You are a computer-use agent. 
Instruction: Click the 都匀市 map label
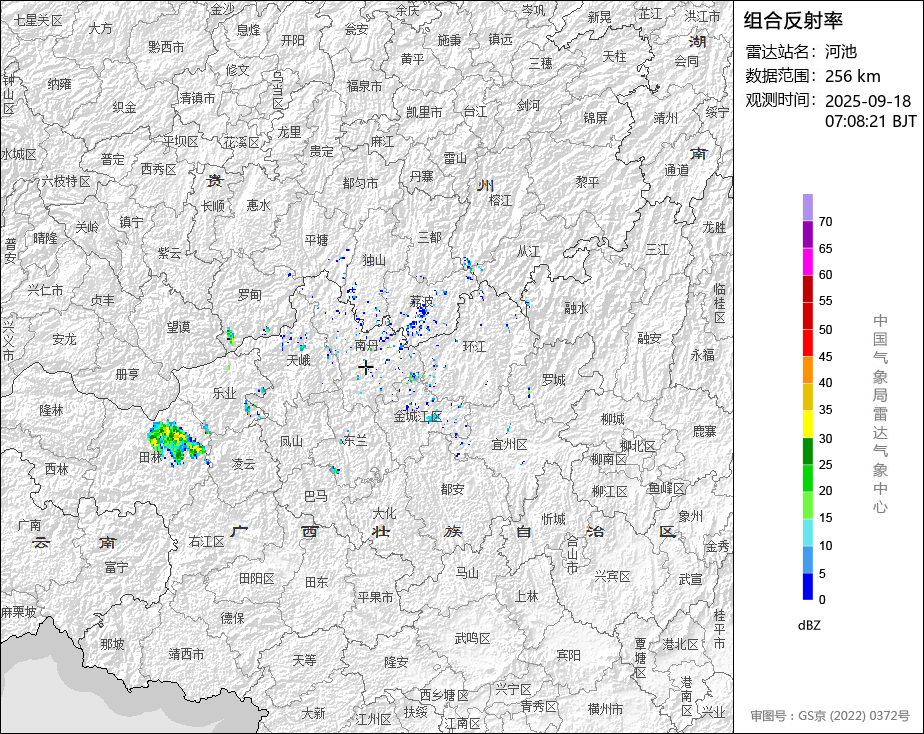pos(360,183)
